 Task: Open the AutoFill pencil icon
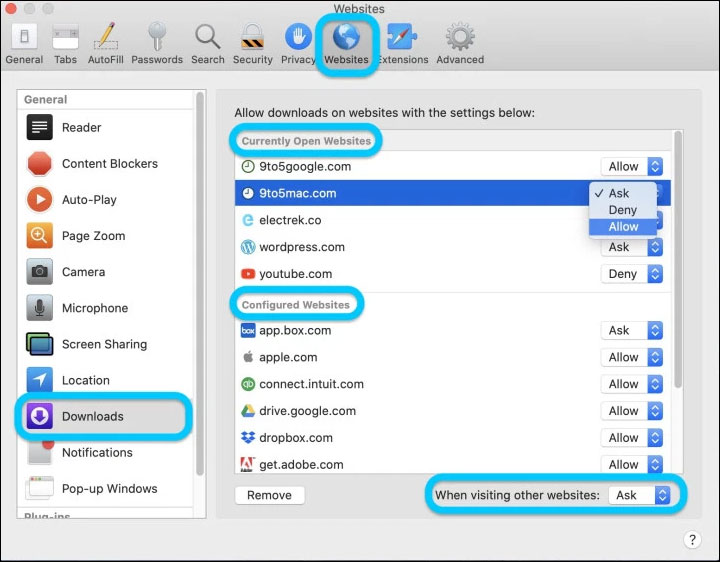pyautogui.click(x=106, y=36)
